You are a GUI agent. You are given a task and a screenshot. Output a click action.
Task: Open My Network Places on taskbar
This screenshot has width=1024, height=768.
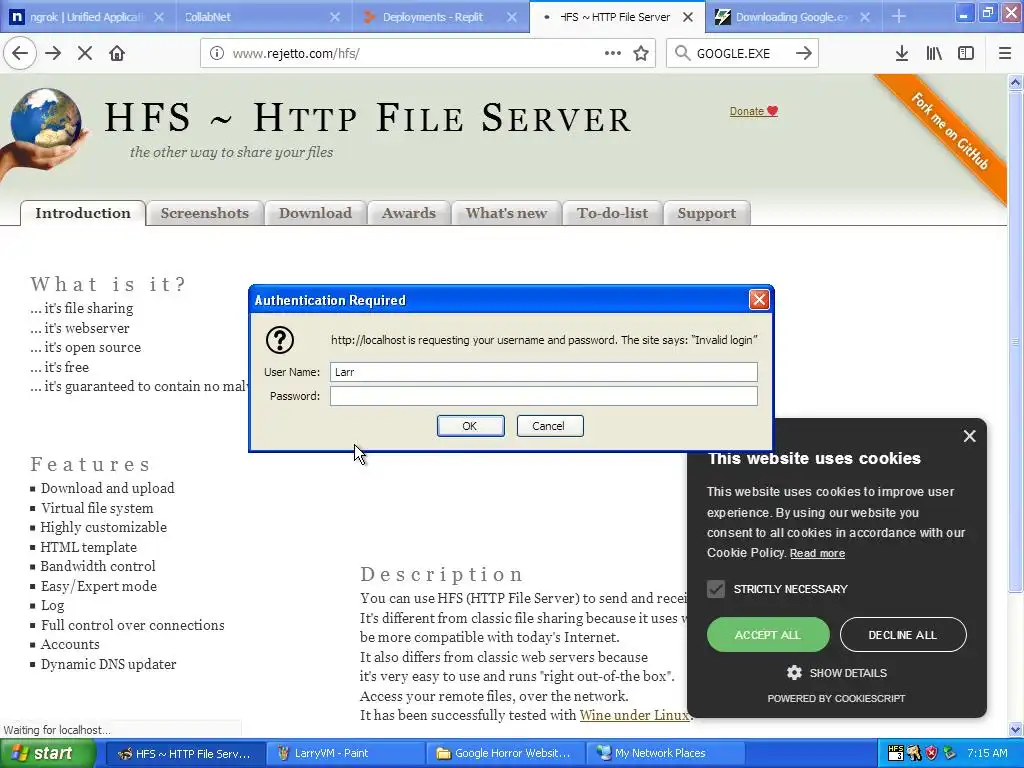(665, 753)
